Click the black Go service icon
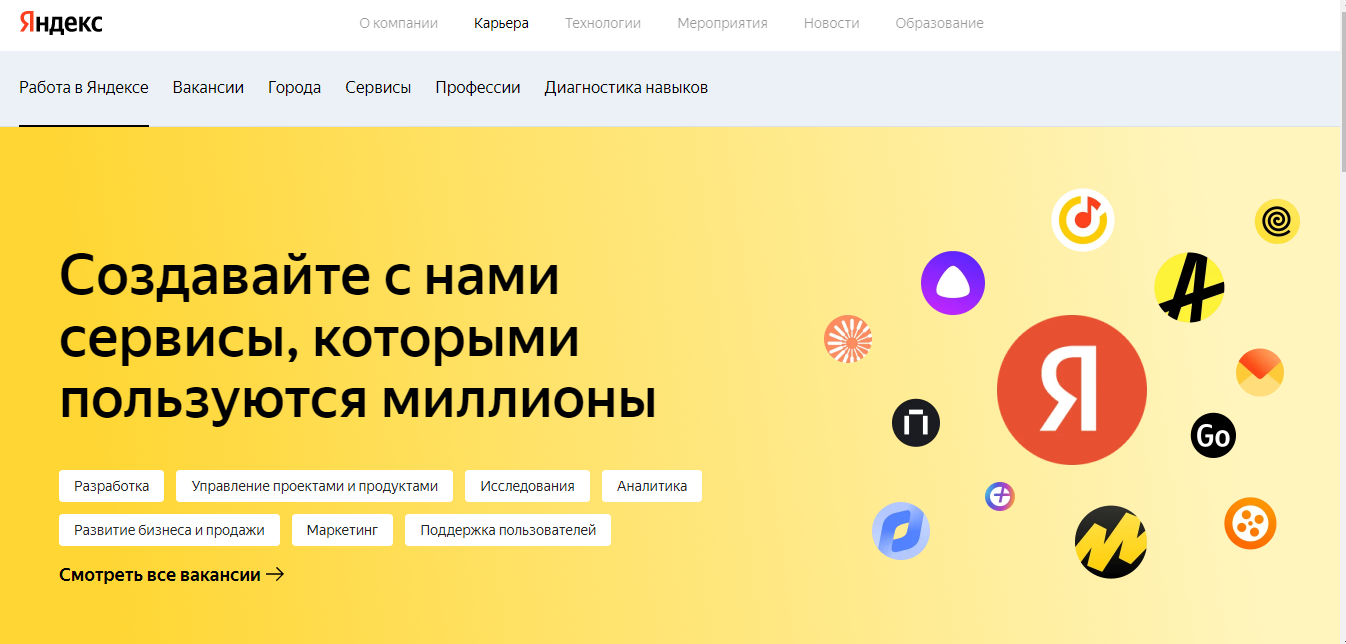Image resolution: width=1346 pixels, height=644 pixels. click(x=1213, y=435)
